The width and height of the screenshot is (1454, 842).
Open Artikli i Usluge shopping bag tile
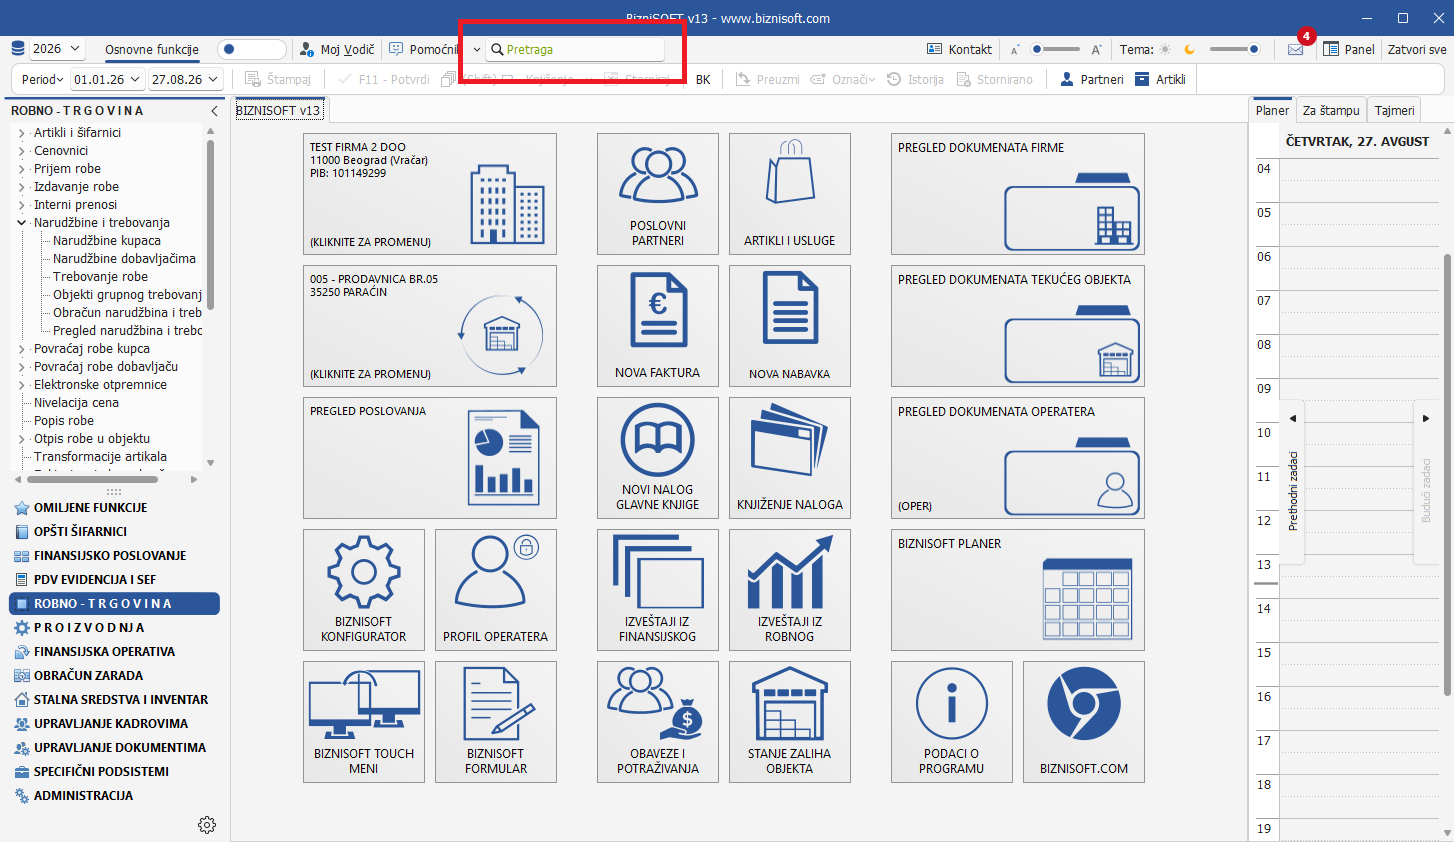coord(789,194)
